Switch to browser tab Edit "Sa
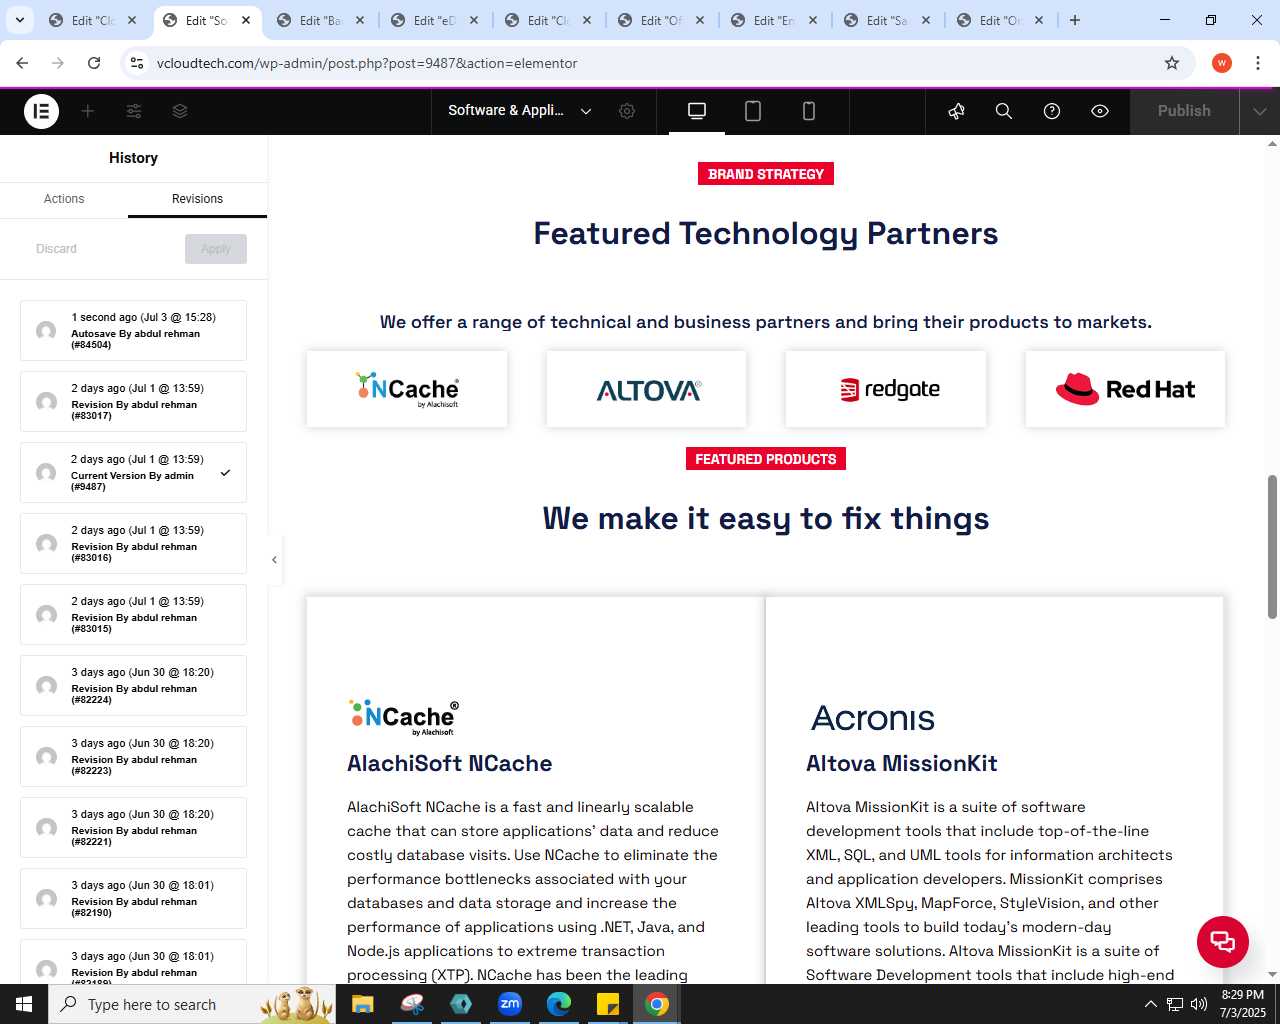The image size is (1280, 1024). point(887,20)
